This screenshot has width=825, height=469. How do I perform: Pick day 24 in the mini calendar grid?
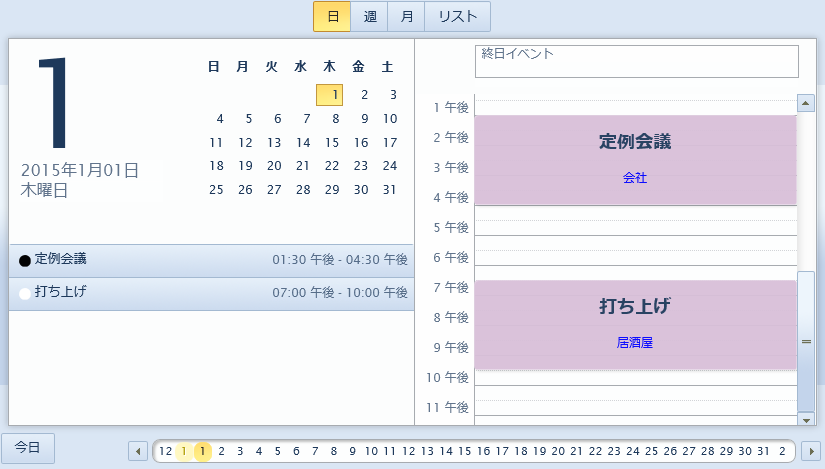pyautogui.click(x=390, y=166)
